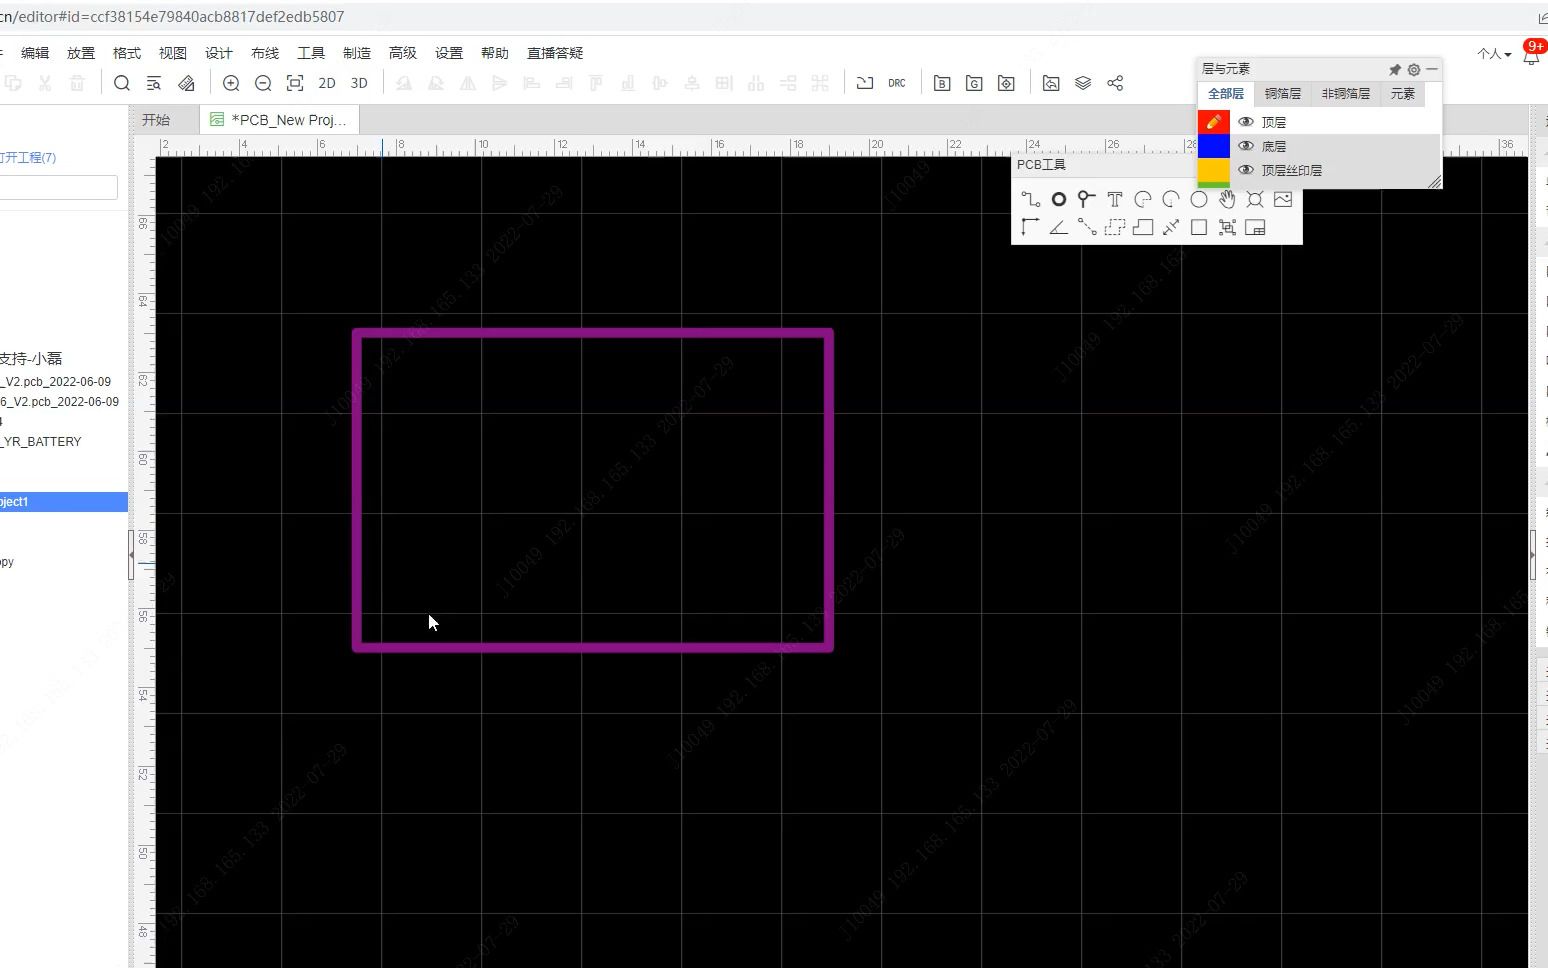Switch to the 全部层 tab

click(x=1226, y=94)
